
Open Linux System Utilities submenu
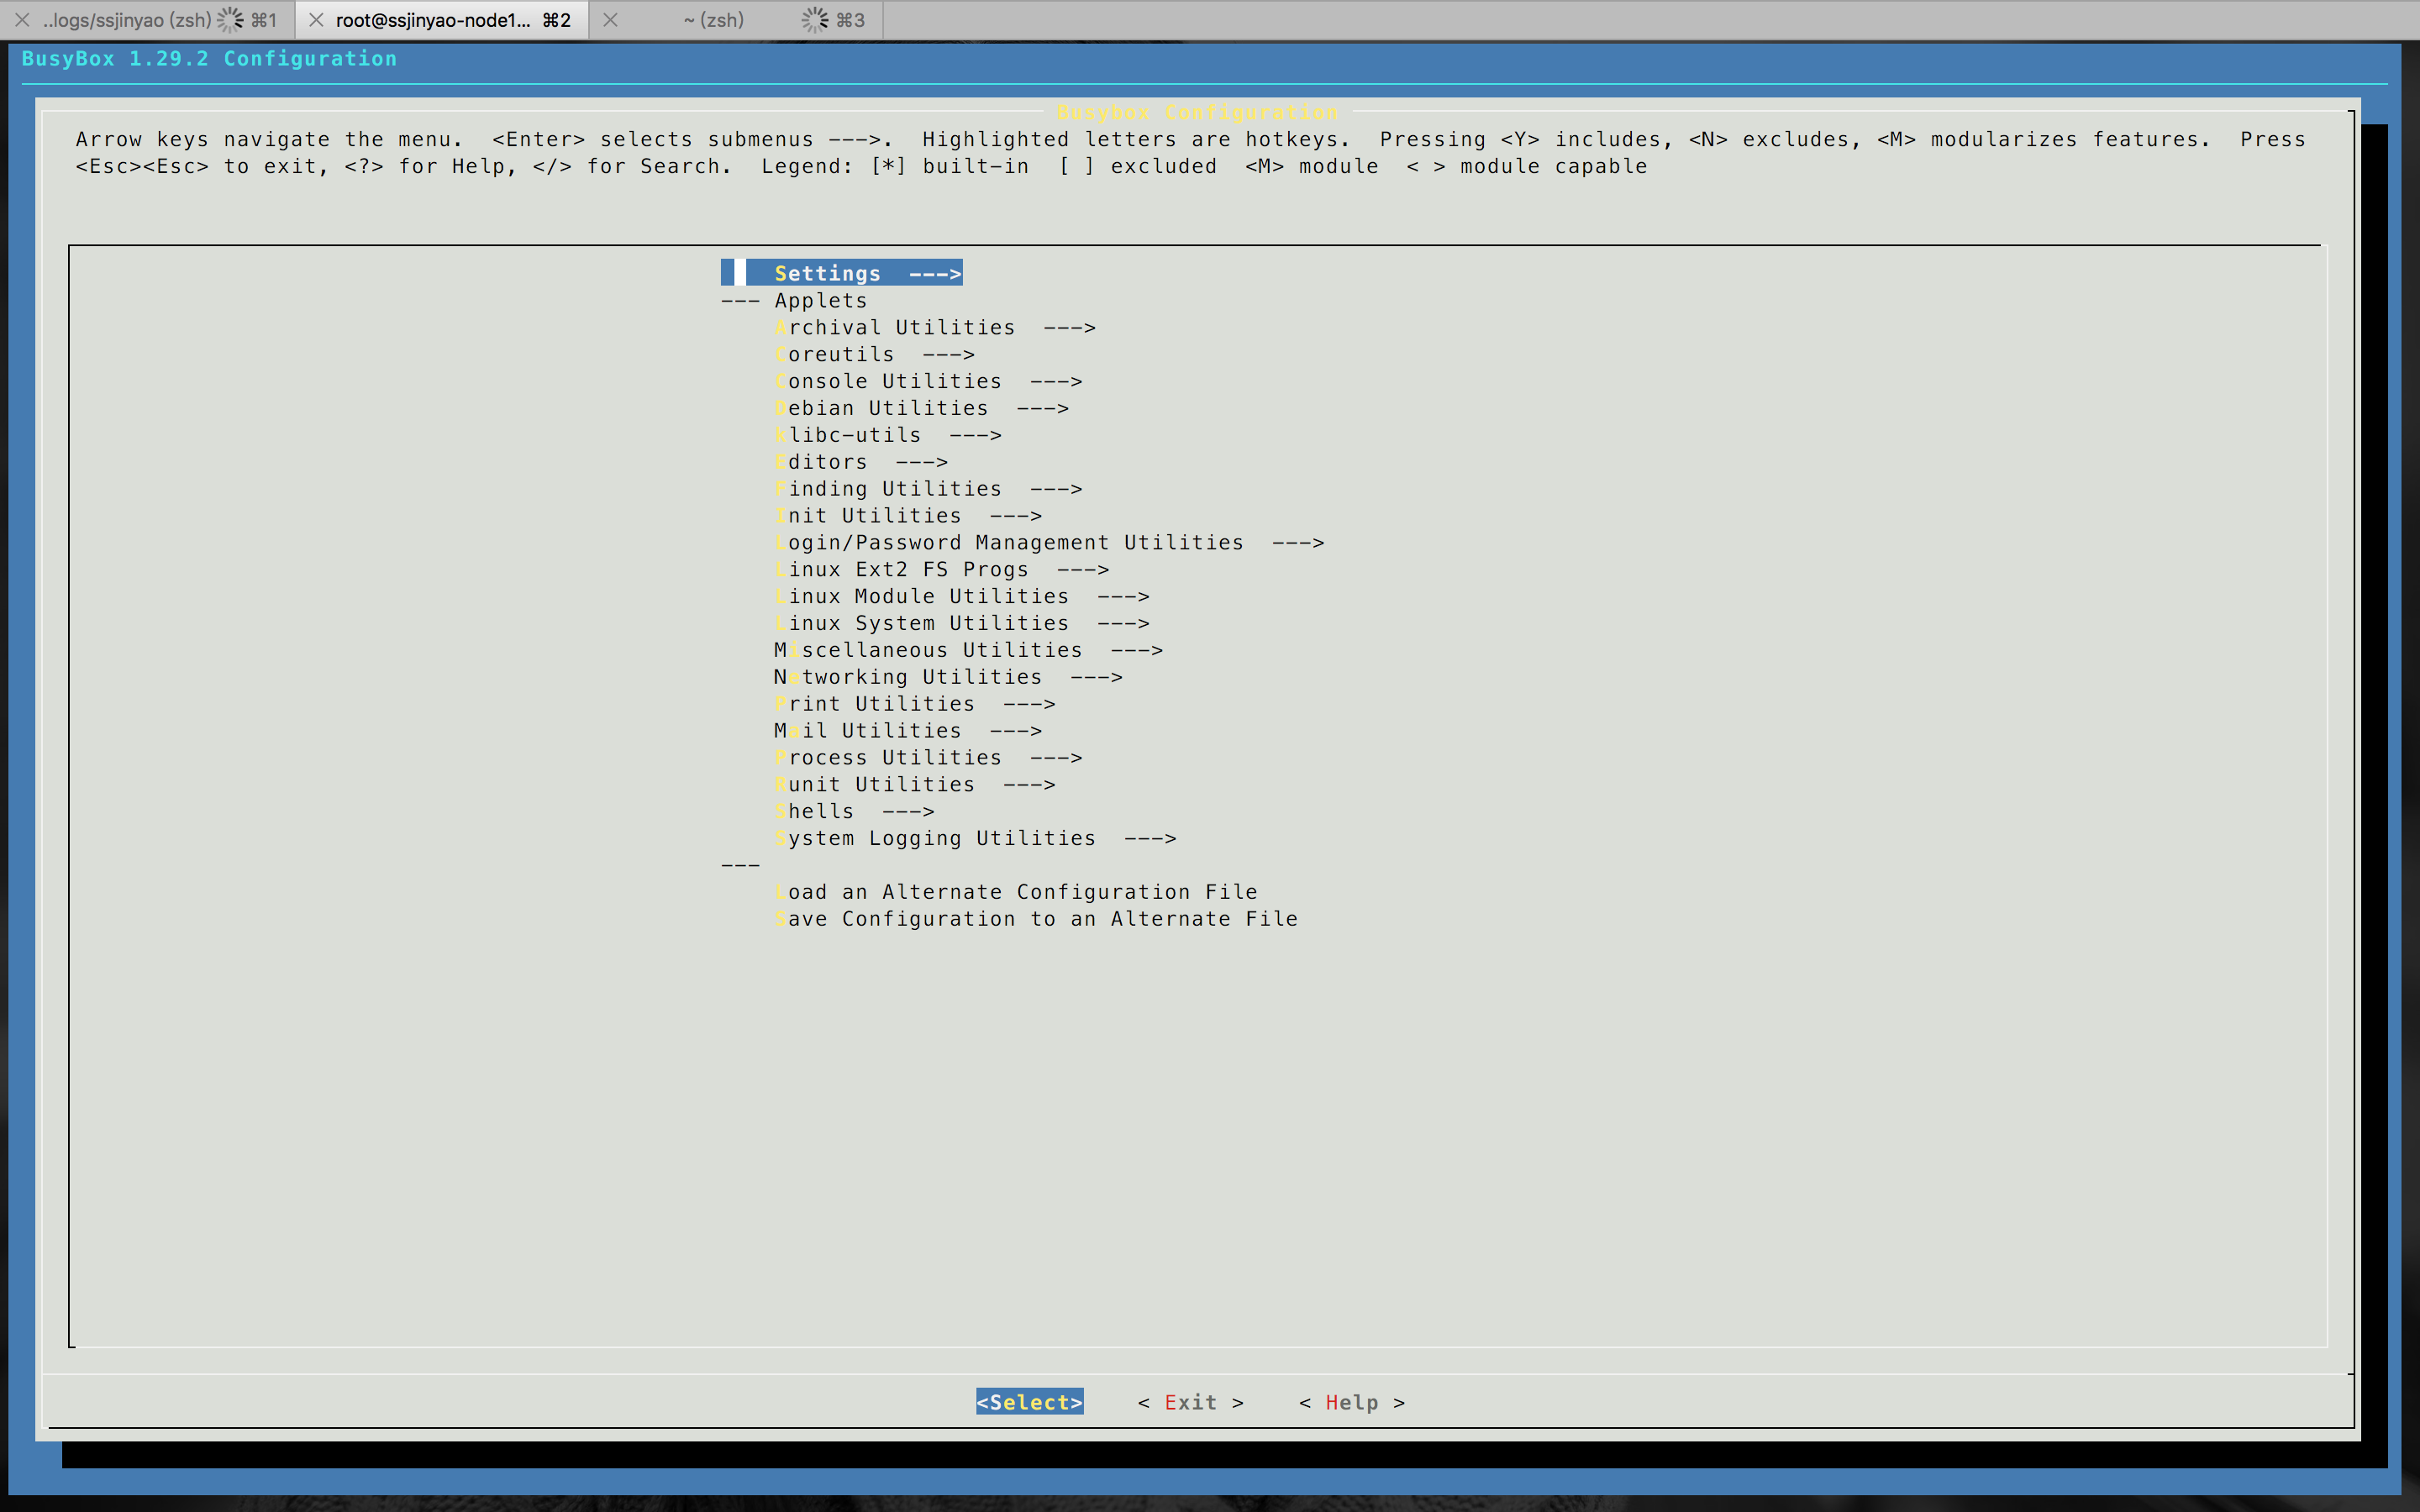point(962,623)
